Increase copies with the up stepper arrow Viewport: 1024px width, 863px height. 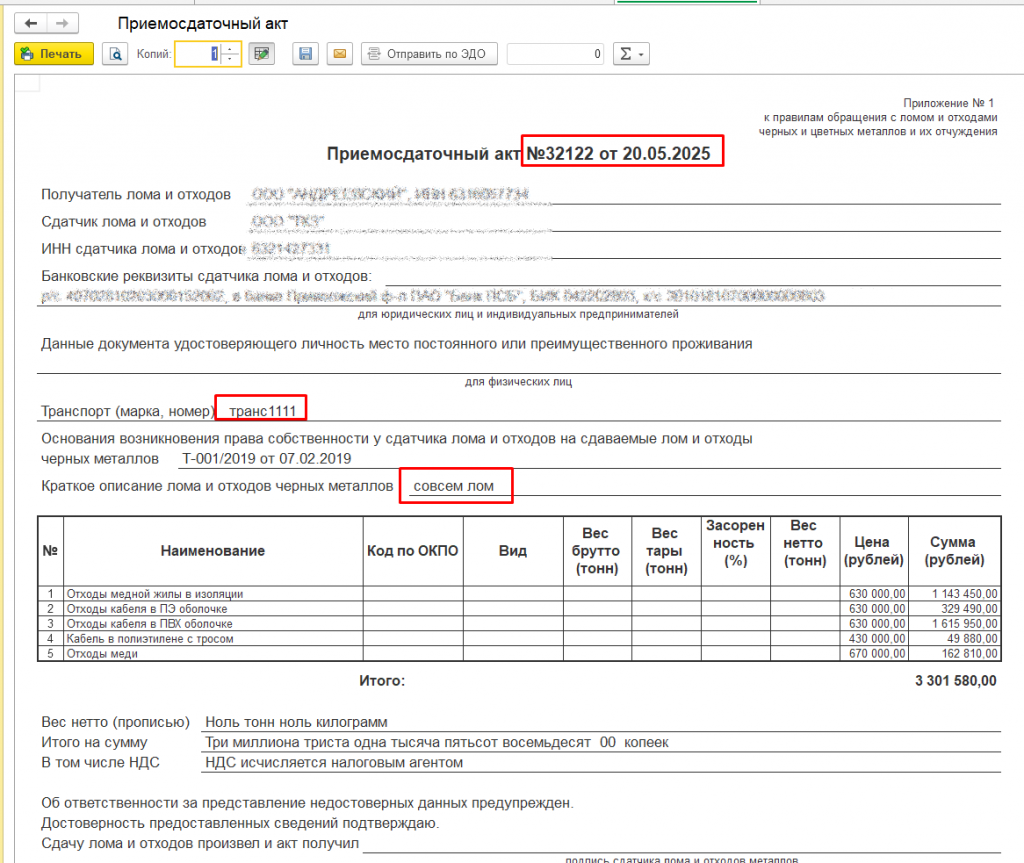(231, 48)
